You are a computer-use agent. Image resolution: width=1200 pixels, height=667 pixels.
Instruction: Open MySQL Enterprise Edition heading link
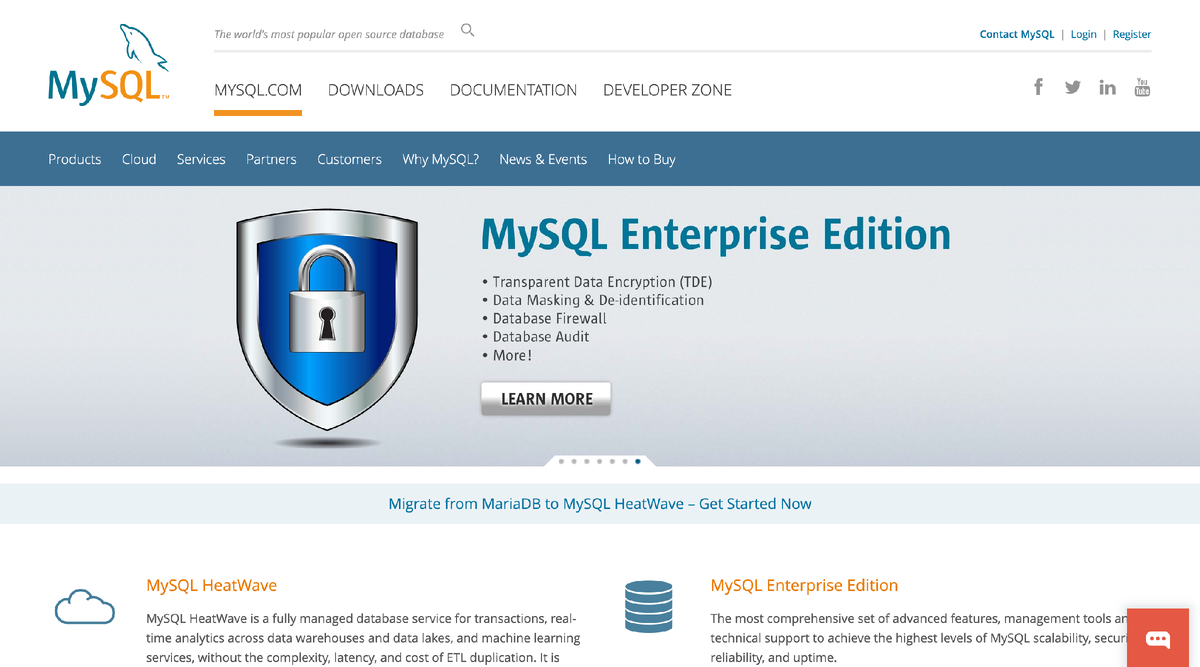[804, 585]
